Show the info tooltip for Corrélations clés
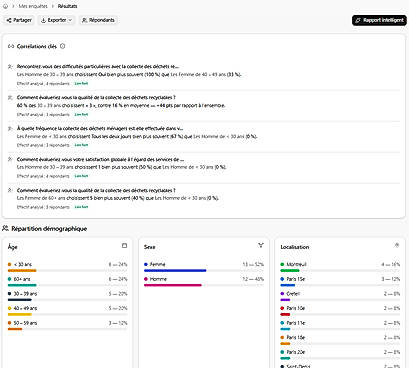409x368 pixels. tap(63, 46)
